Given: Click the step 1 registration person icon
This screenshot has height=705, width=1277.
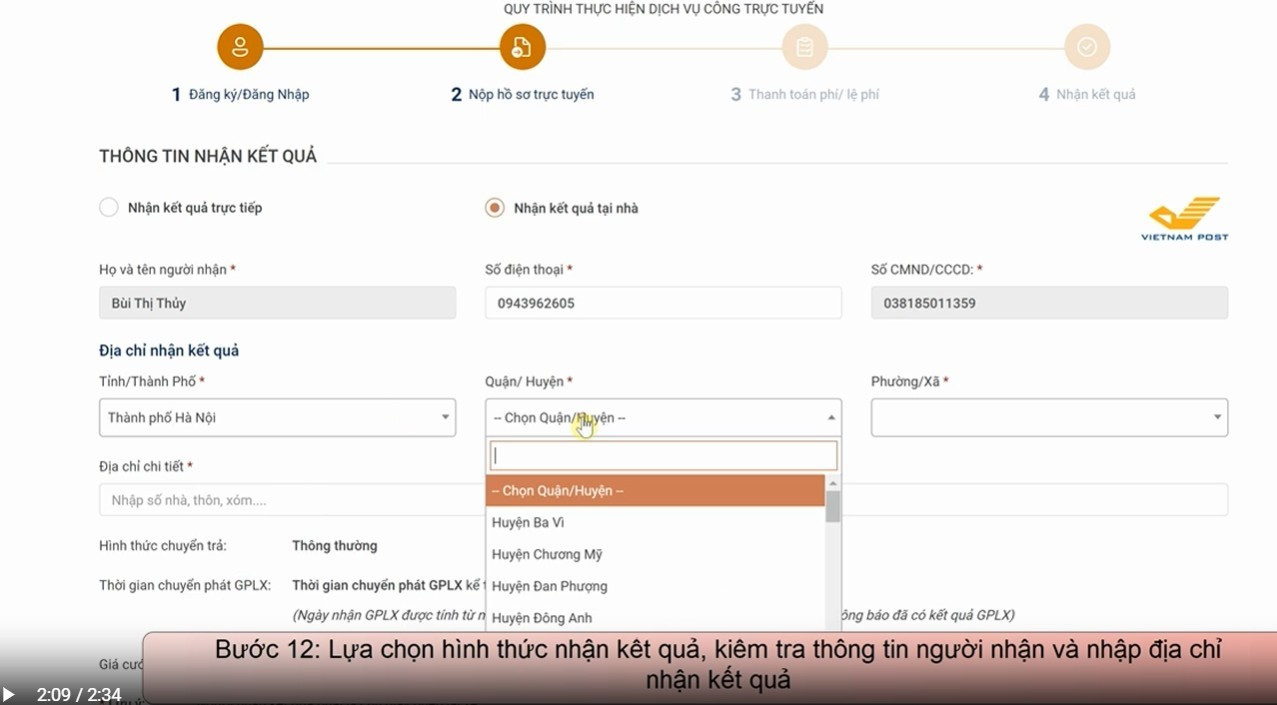Looking at the screenshot, I should 239,46.
